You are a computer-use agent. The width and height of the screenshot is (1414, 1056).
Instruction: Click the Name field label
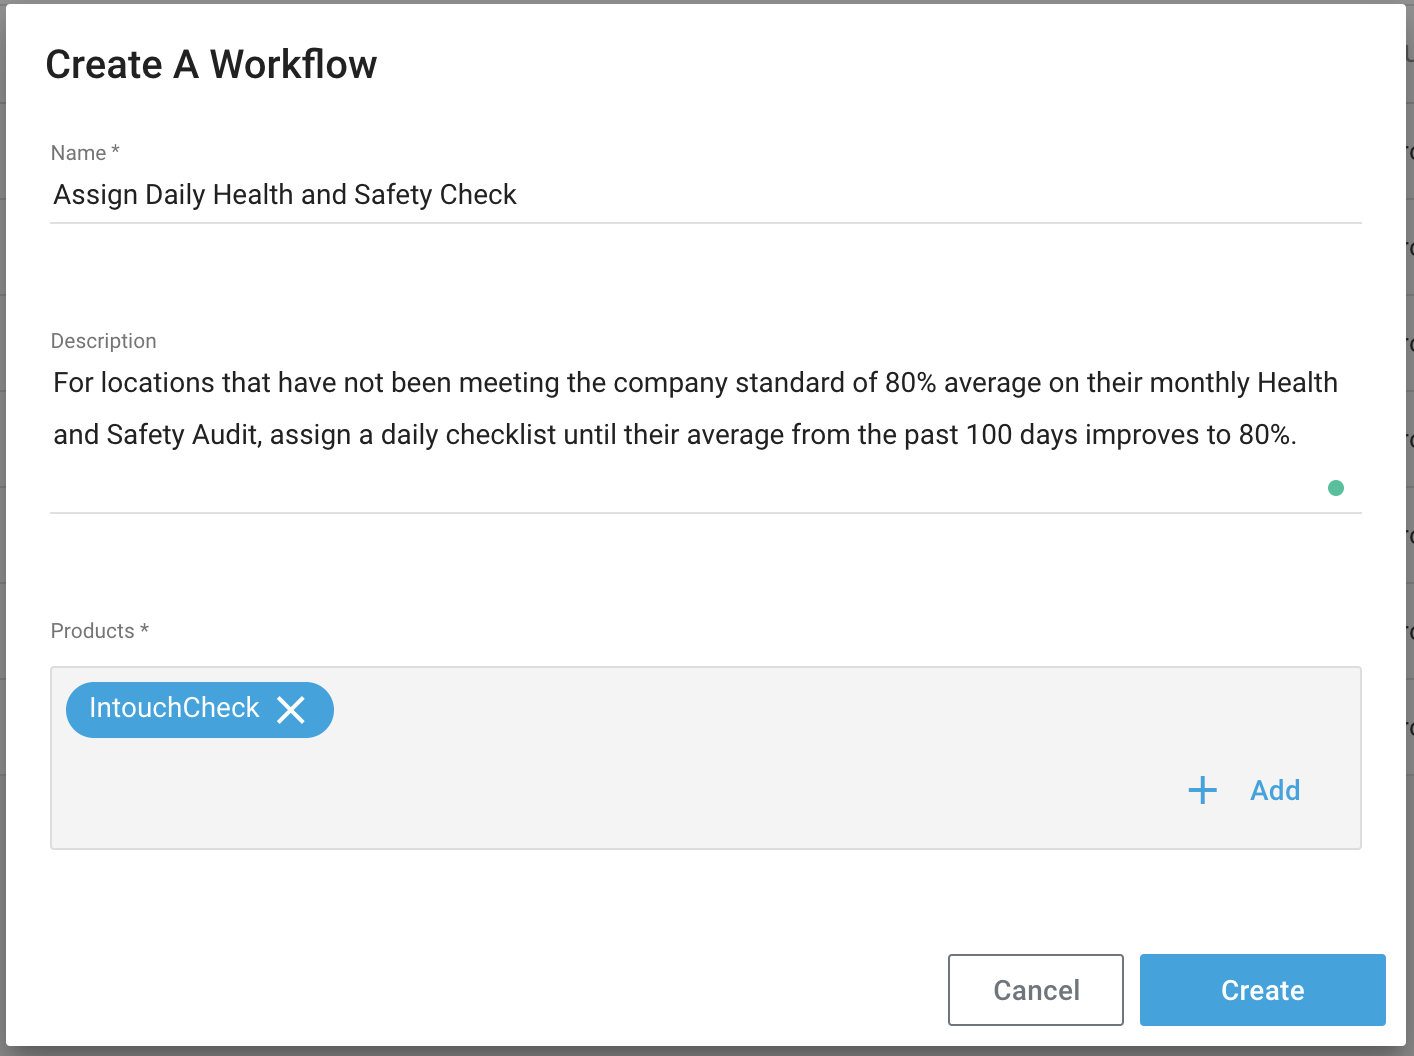(x=79, y=153)
